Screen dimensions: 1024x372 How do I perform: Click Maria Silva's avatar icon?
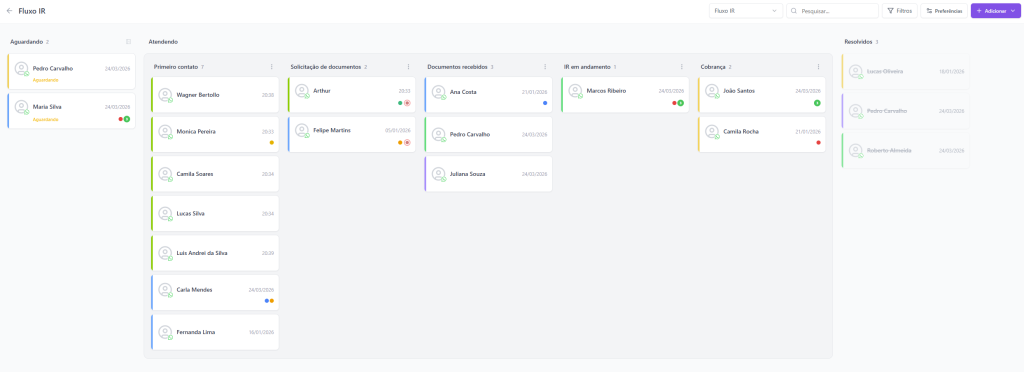[x=22, y=108]
